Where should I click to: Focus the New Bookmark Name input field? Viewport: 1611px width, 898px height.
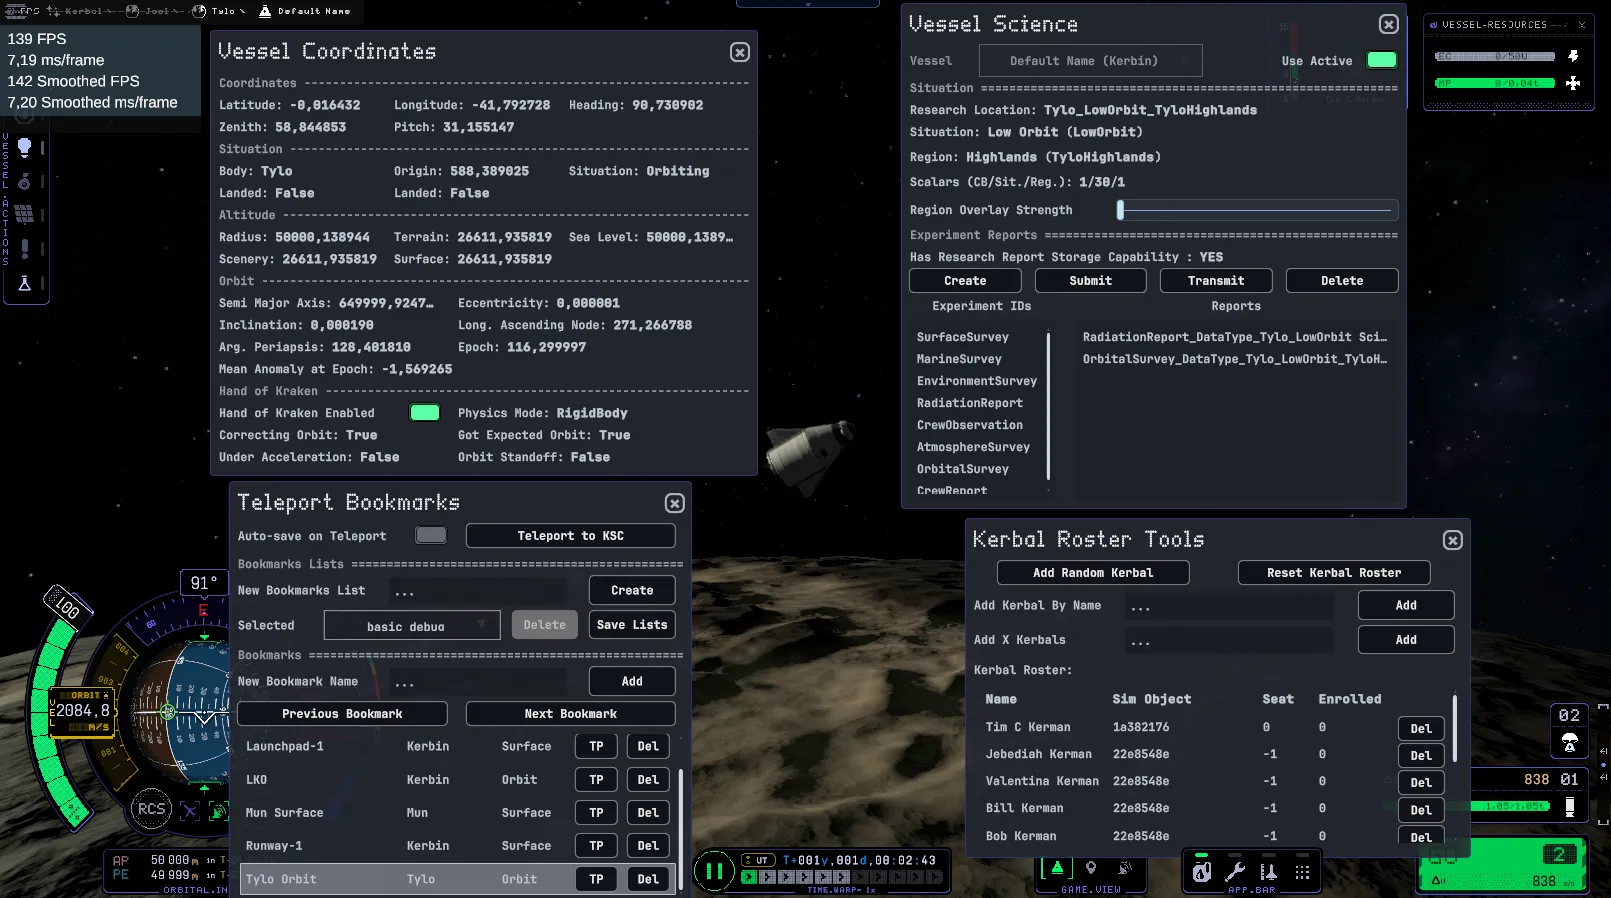pos(478,682)
